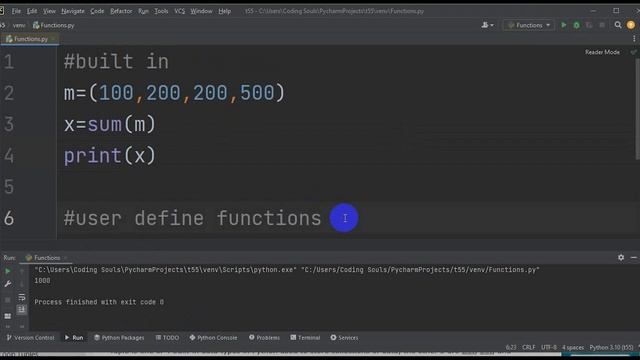Screen dimensions: 640x360
Task: Open the Functions run configuration dropdown
Action: tap(529, 25)
